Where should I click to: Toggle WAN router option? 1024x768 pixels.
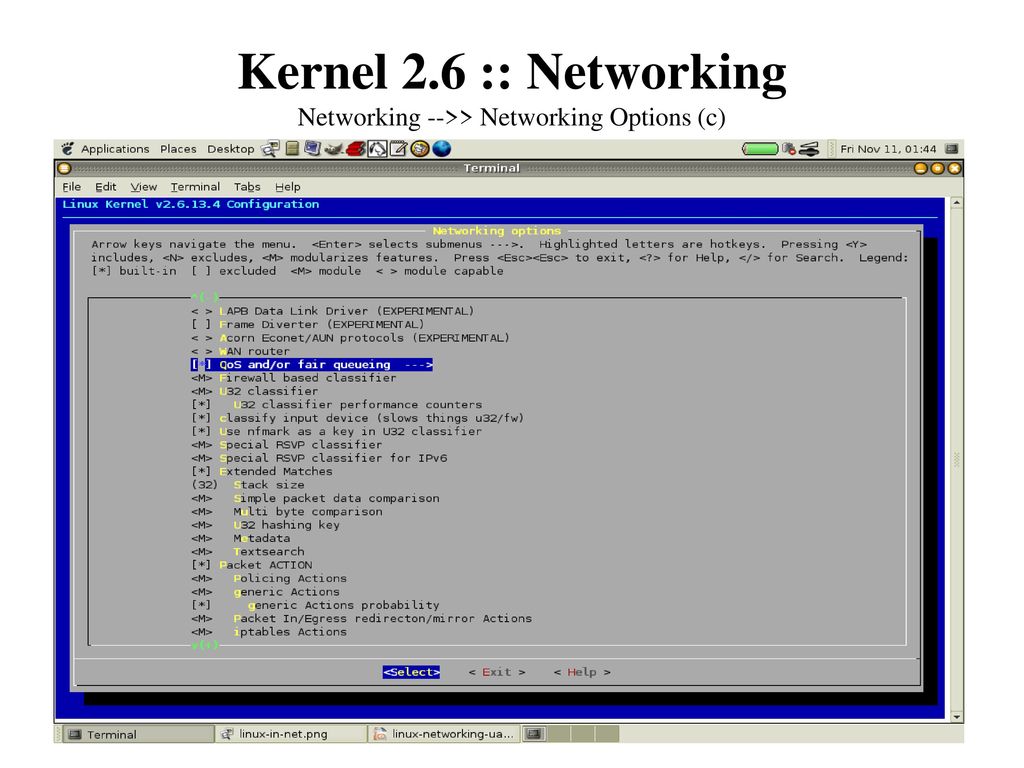[x=240, y=351]
